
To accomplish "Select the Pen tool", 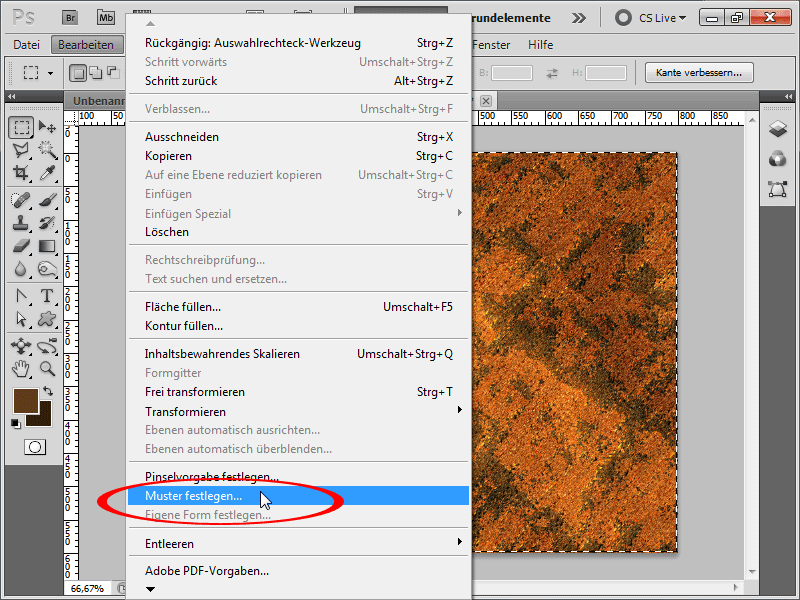I will [x=21, y=296].
